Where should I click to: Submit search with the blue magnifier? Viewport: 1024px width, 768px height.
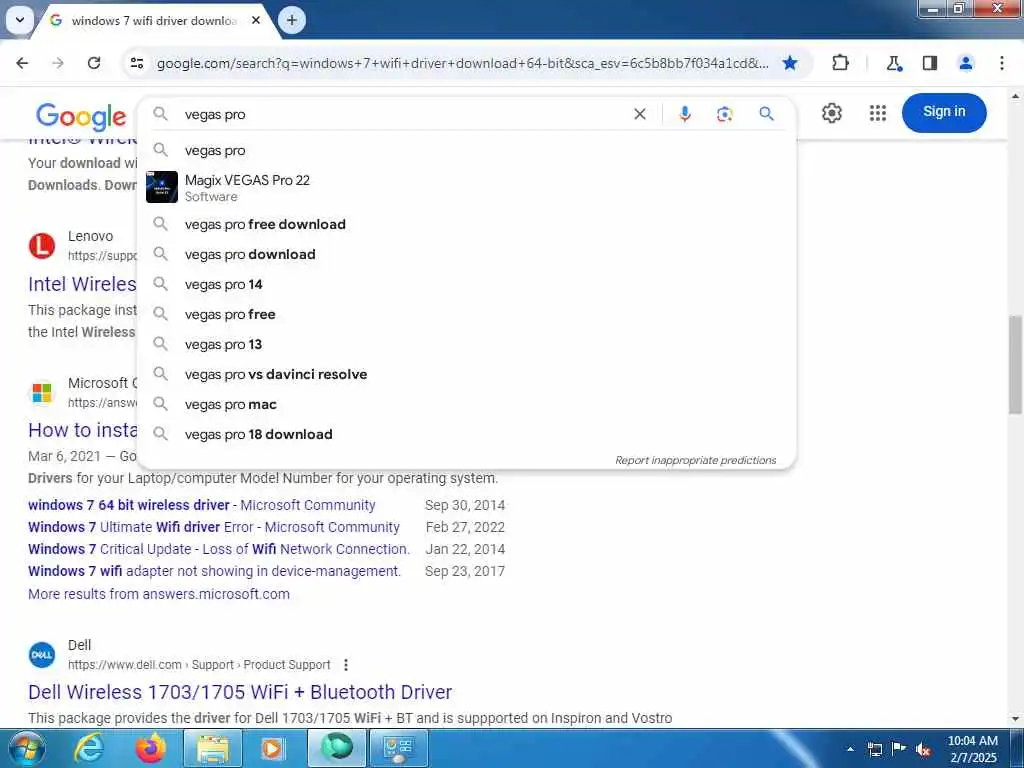(x=767, y=114)
